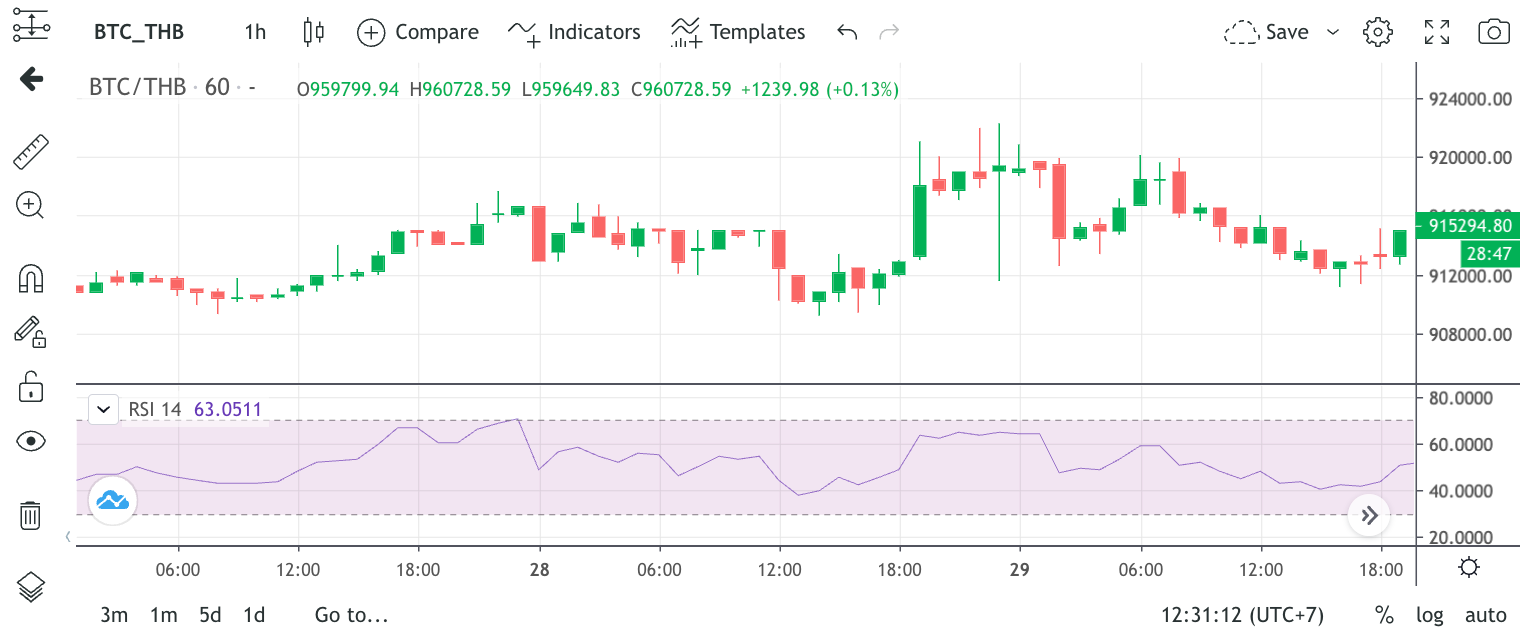
Task: Click the trash remove drawings icon
Action: pyautogui.click(x=31, y=515)
